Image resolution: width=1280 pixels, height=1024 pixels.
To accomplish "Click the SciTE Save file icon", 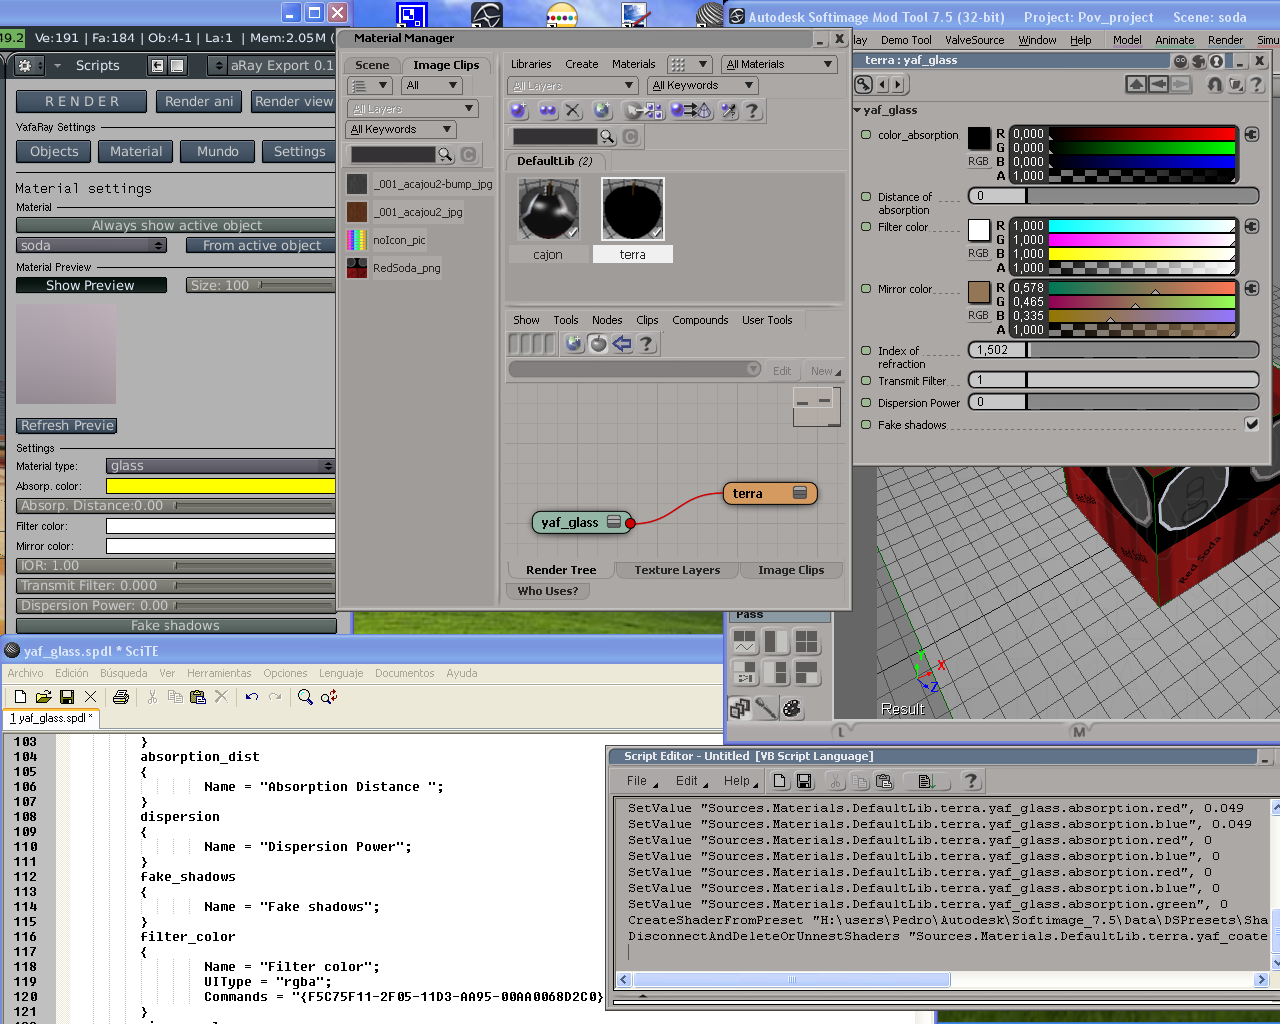I will [x=67, y=697].
